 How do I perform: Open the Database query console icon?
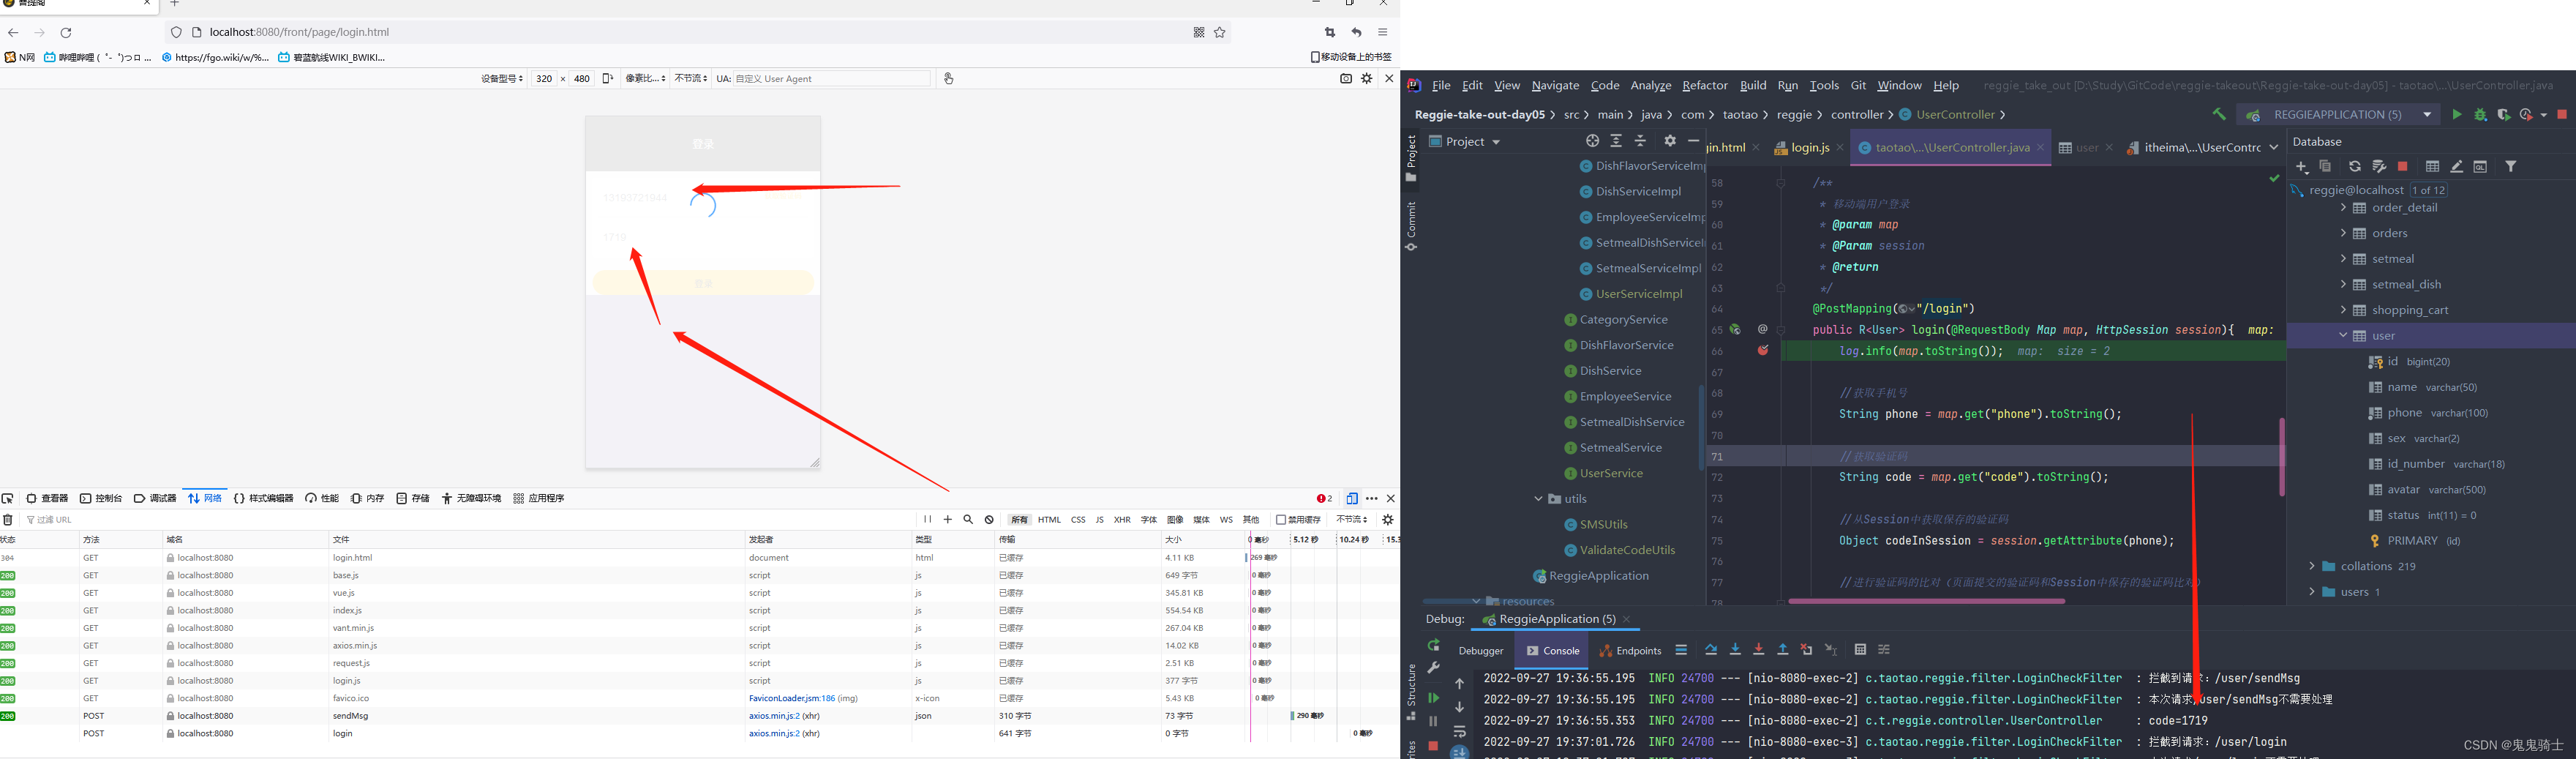coord(2480,167)
